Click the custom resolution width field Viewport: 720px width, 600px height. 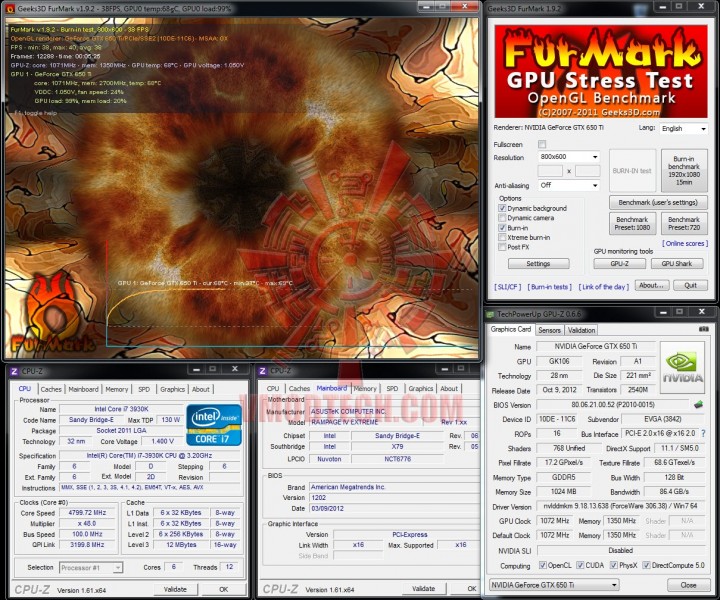550,171
